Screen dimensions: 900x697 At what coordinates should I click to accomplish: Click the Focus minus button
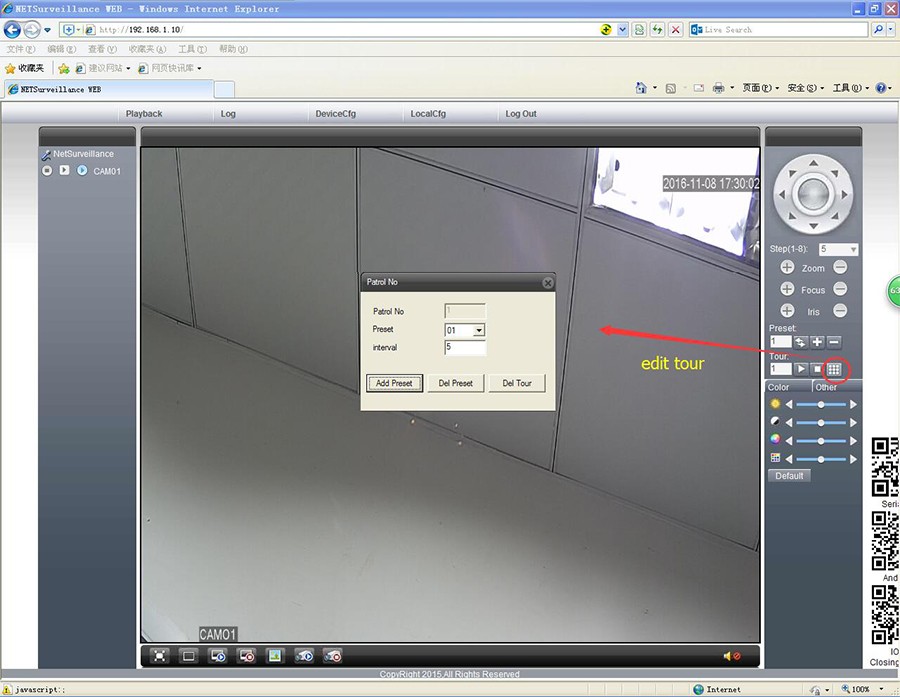click(840, 290)
